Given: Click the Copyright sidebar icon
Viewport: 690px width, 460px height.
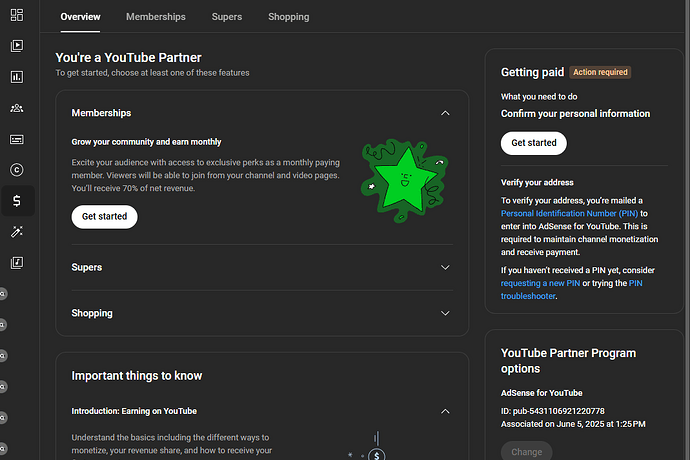Looking at the screenshot, I should 17,170.
